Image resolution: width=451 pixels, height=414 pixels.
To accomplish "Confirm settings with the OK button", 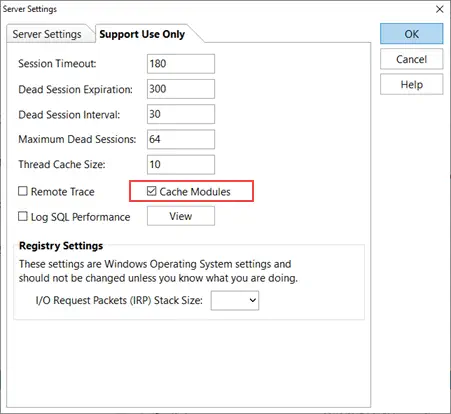I will [412, 34].
